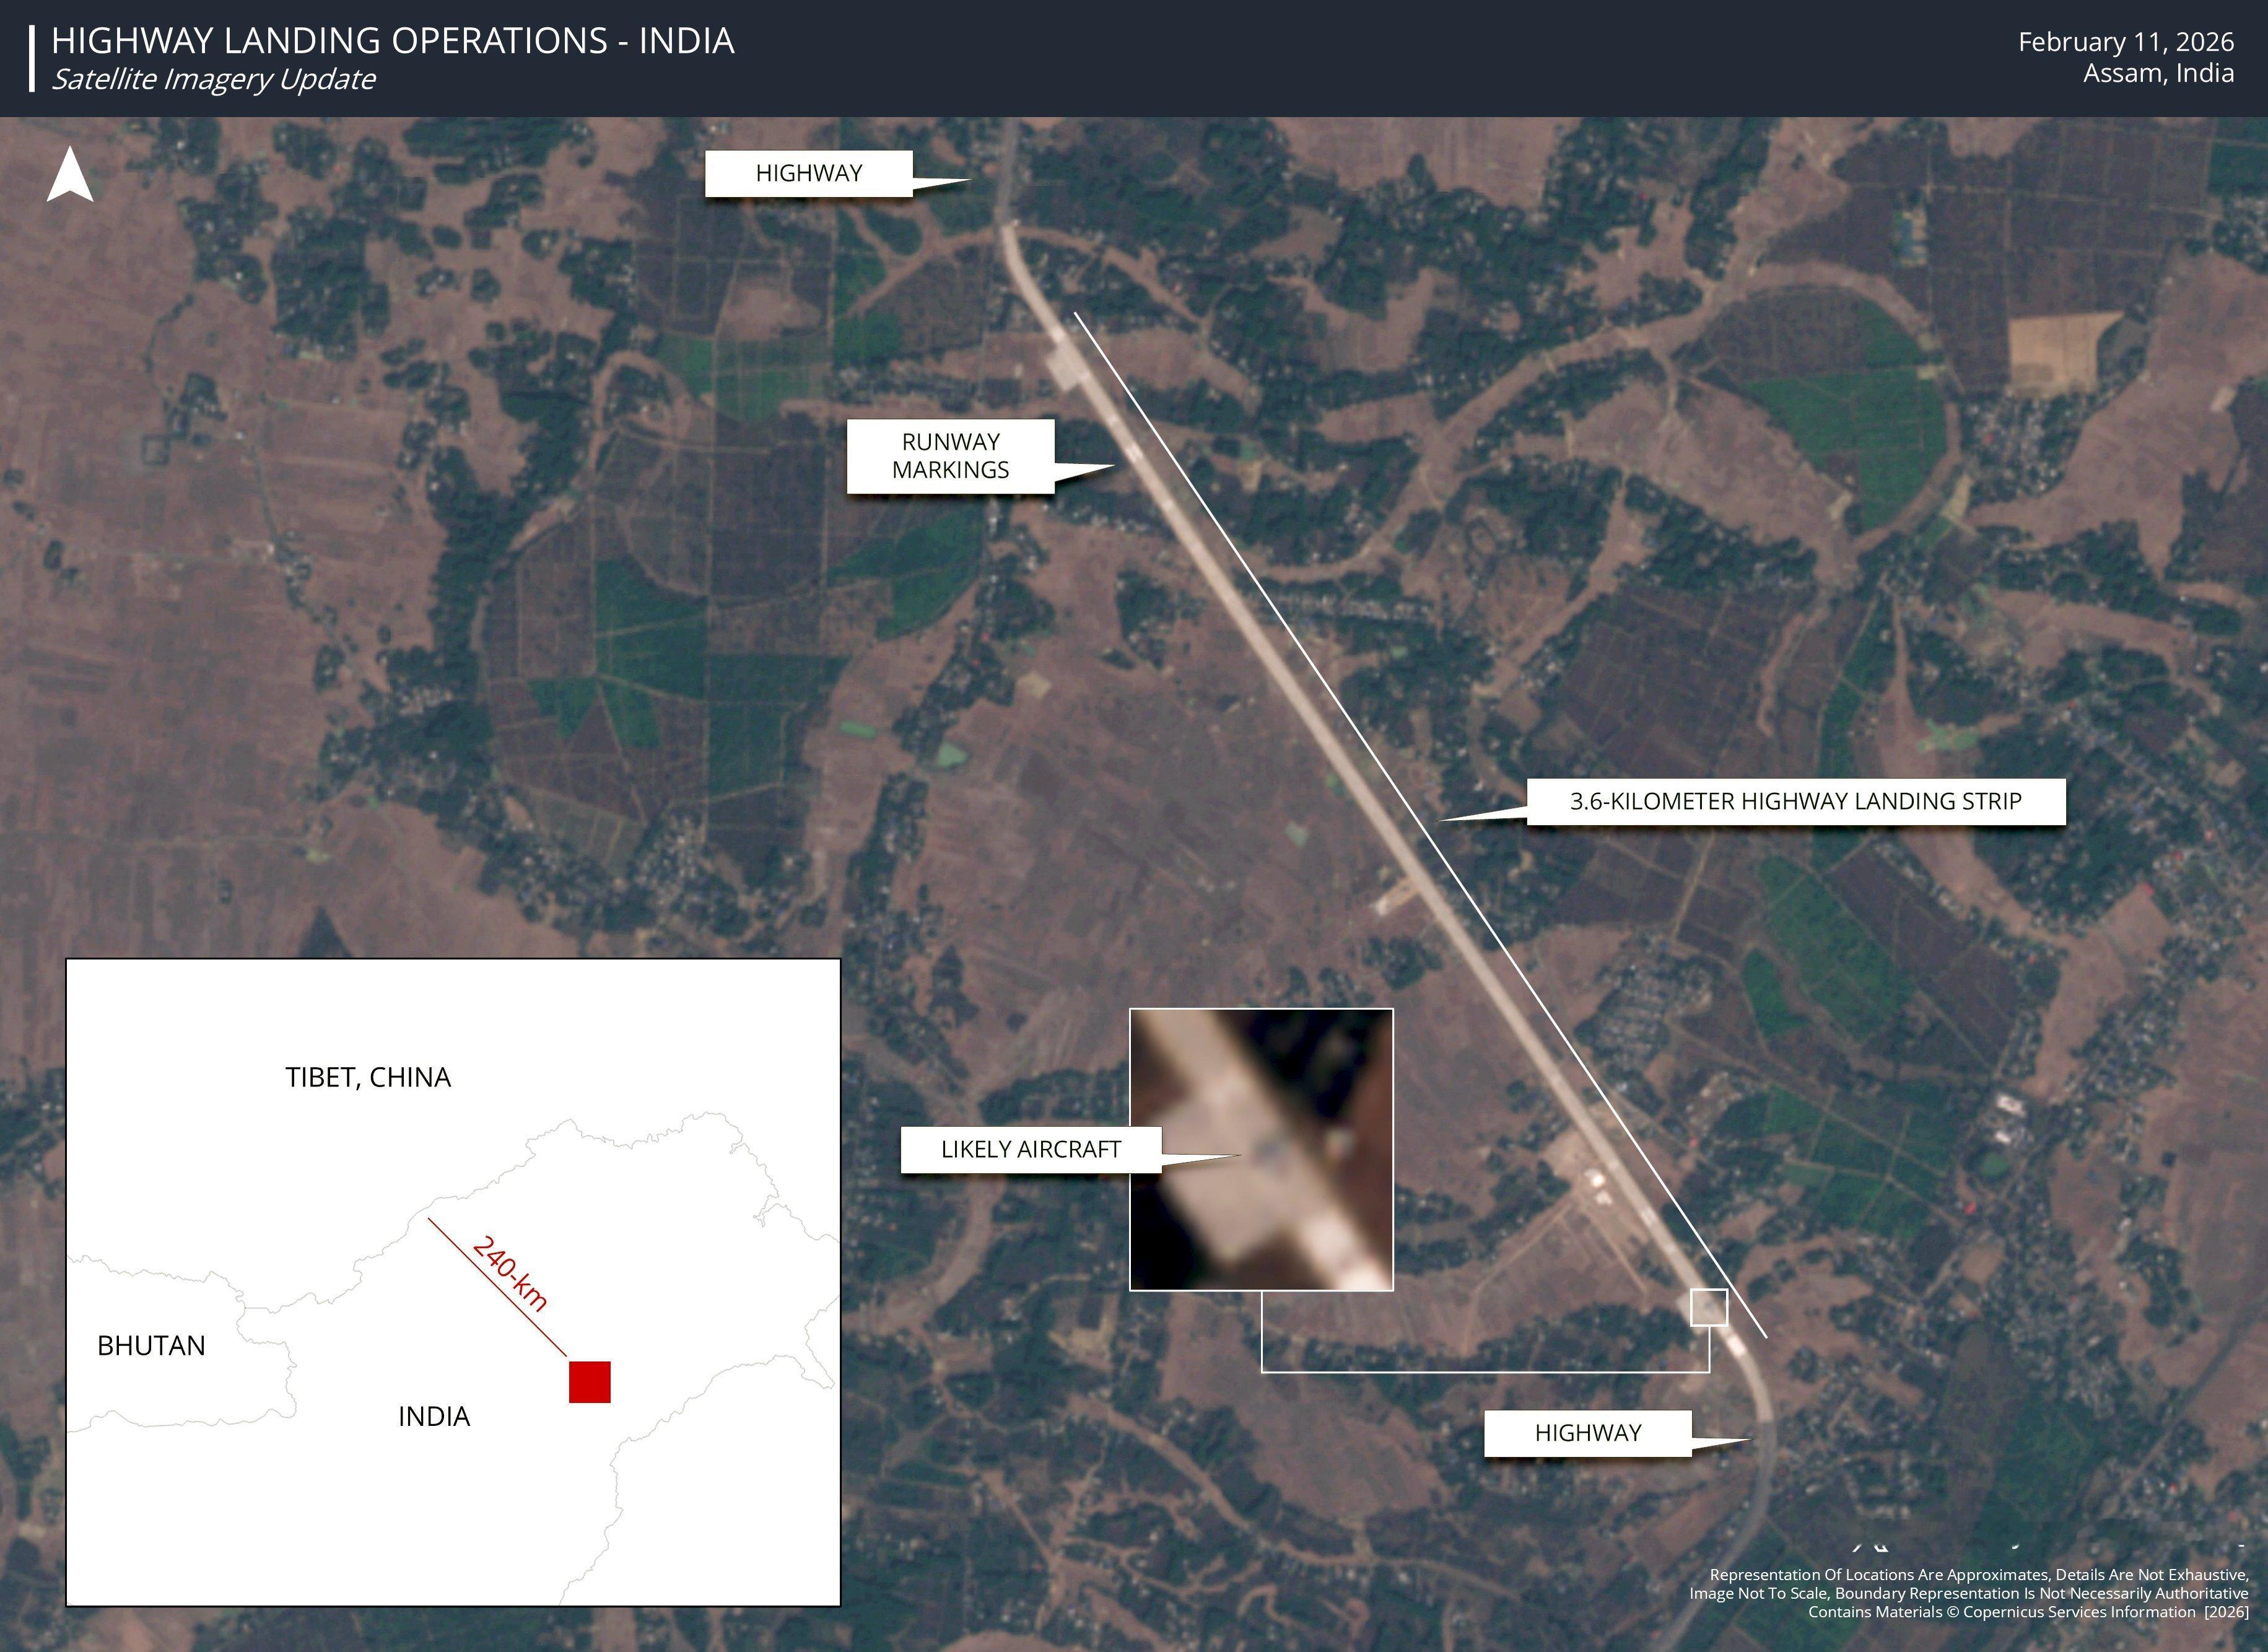Viewport: 2268px width, 1652px height.
Task: Click the north arrow compass icon
Action: (70, 176)
